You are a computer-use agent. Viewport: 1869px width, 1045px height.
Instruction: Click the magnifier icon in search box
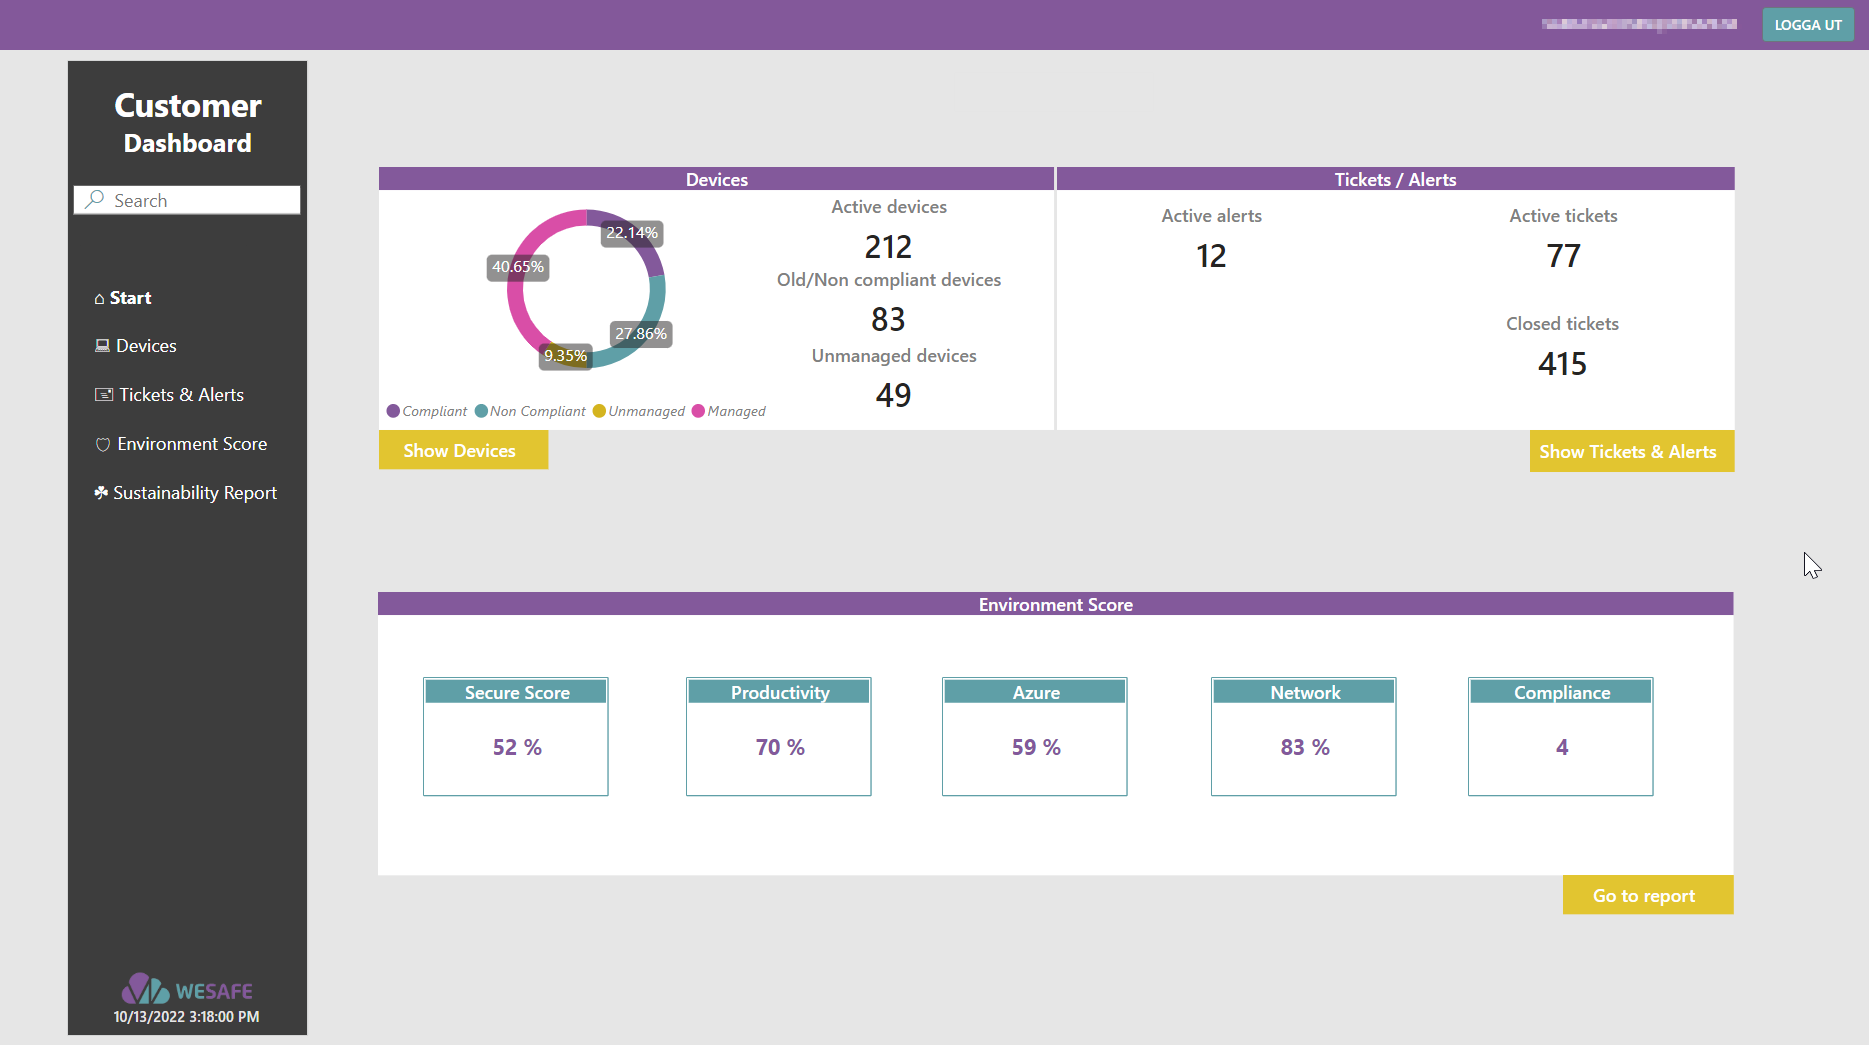pyautogui.click(x=95, y=200)
